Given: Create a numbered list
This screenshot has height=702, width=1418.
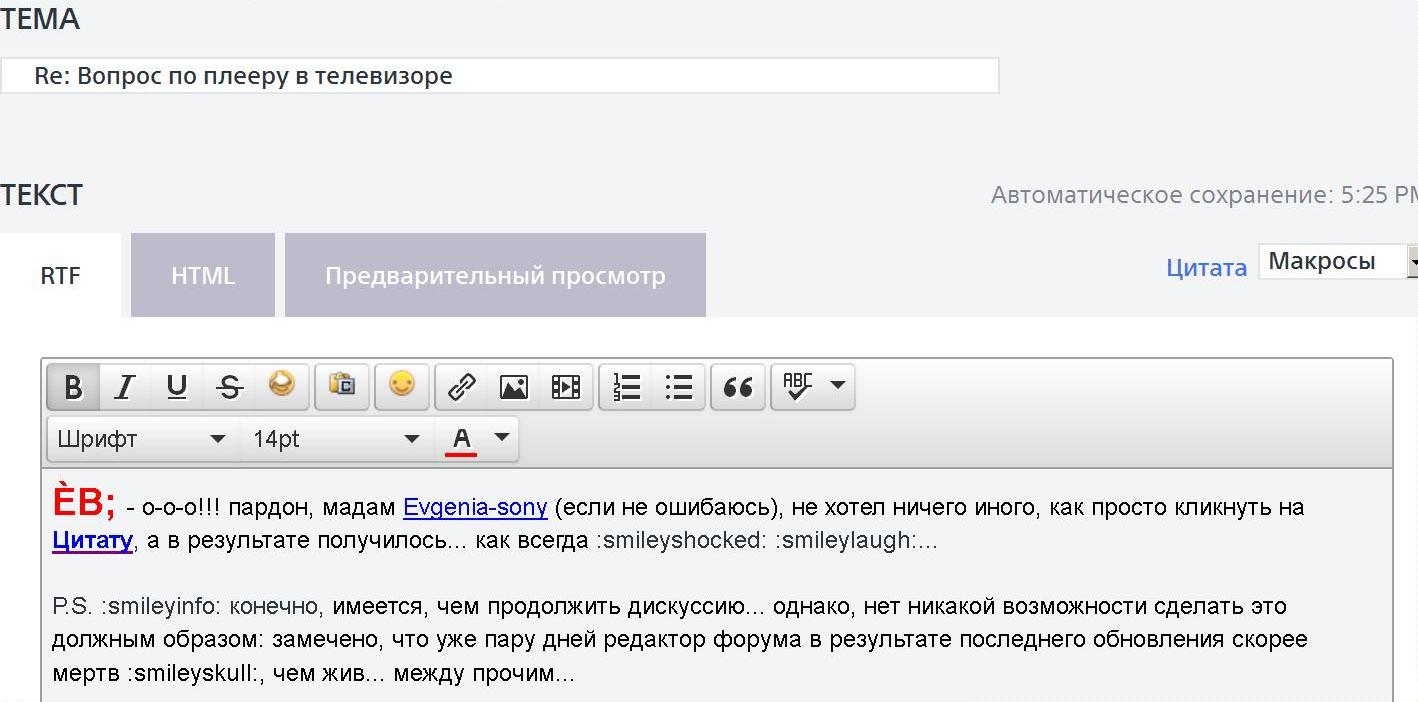Looking at the screenshot, I should (627, 387).
